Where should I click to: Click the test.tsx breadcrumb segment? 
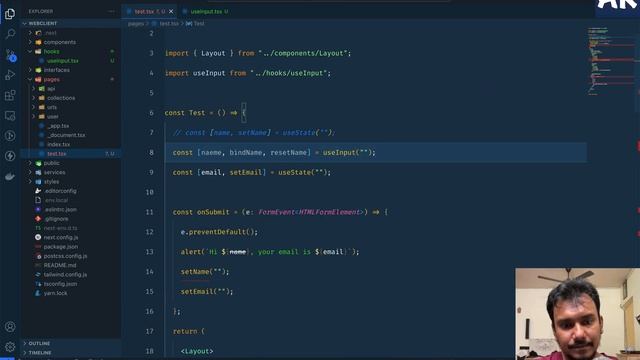(x=169, y=24)
